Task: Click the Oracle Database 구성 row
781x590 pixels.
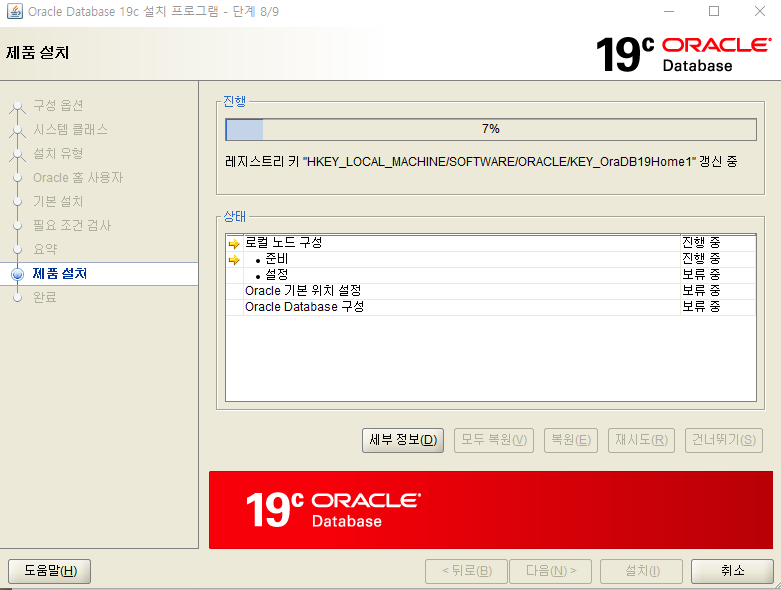Action: coord(491,307)
